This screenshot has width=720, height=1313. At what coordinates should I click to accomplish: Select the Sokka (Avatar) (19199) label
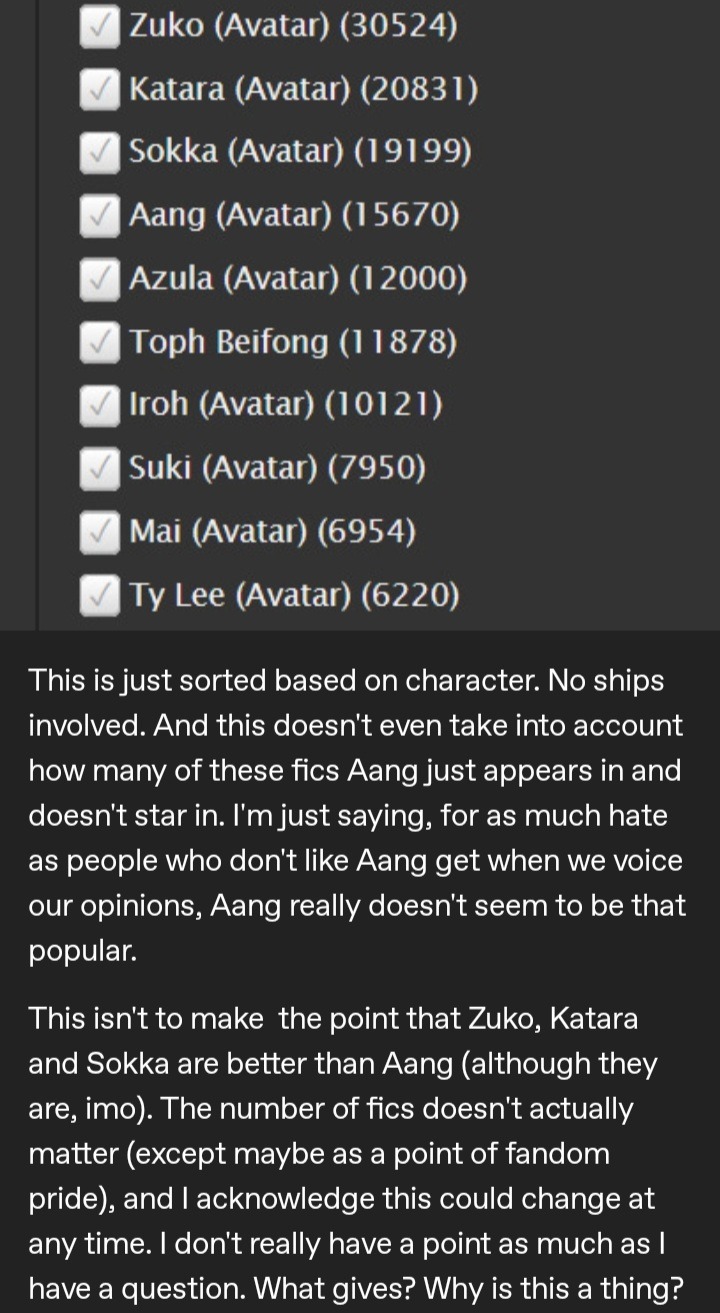[300, 152]
